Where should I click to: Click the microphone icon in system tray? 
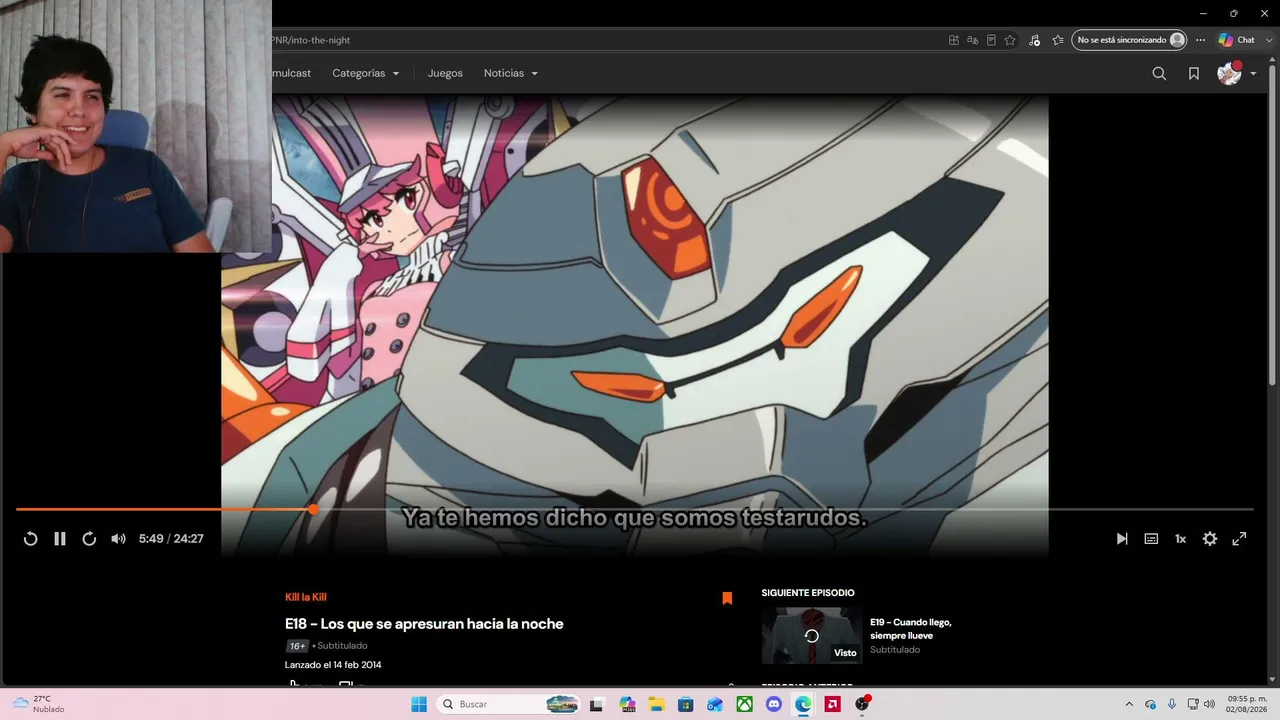point(1172,704)
